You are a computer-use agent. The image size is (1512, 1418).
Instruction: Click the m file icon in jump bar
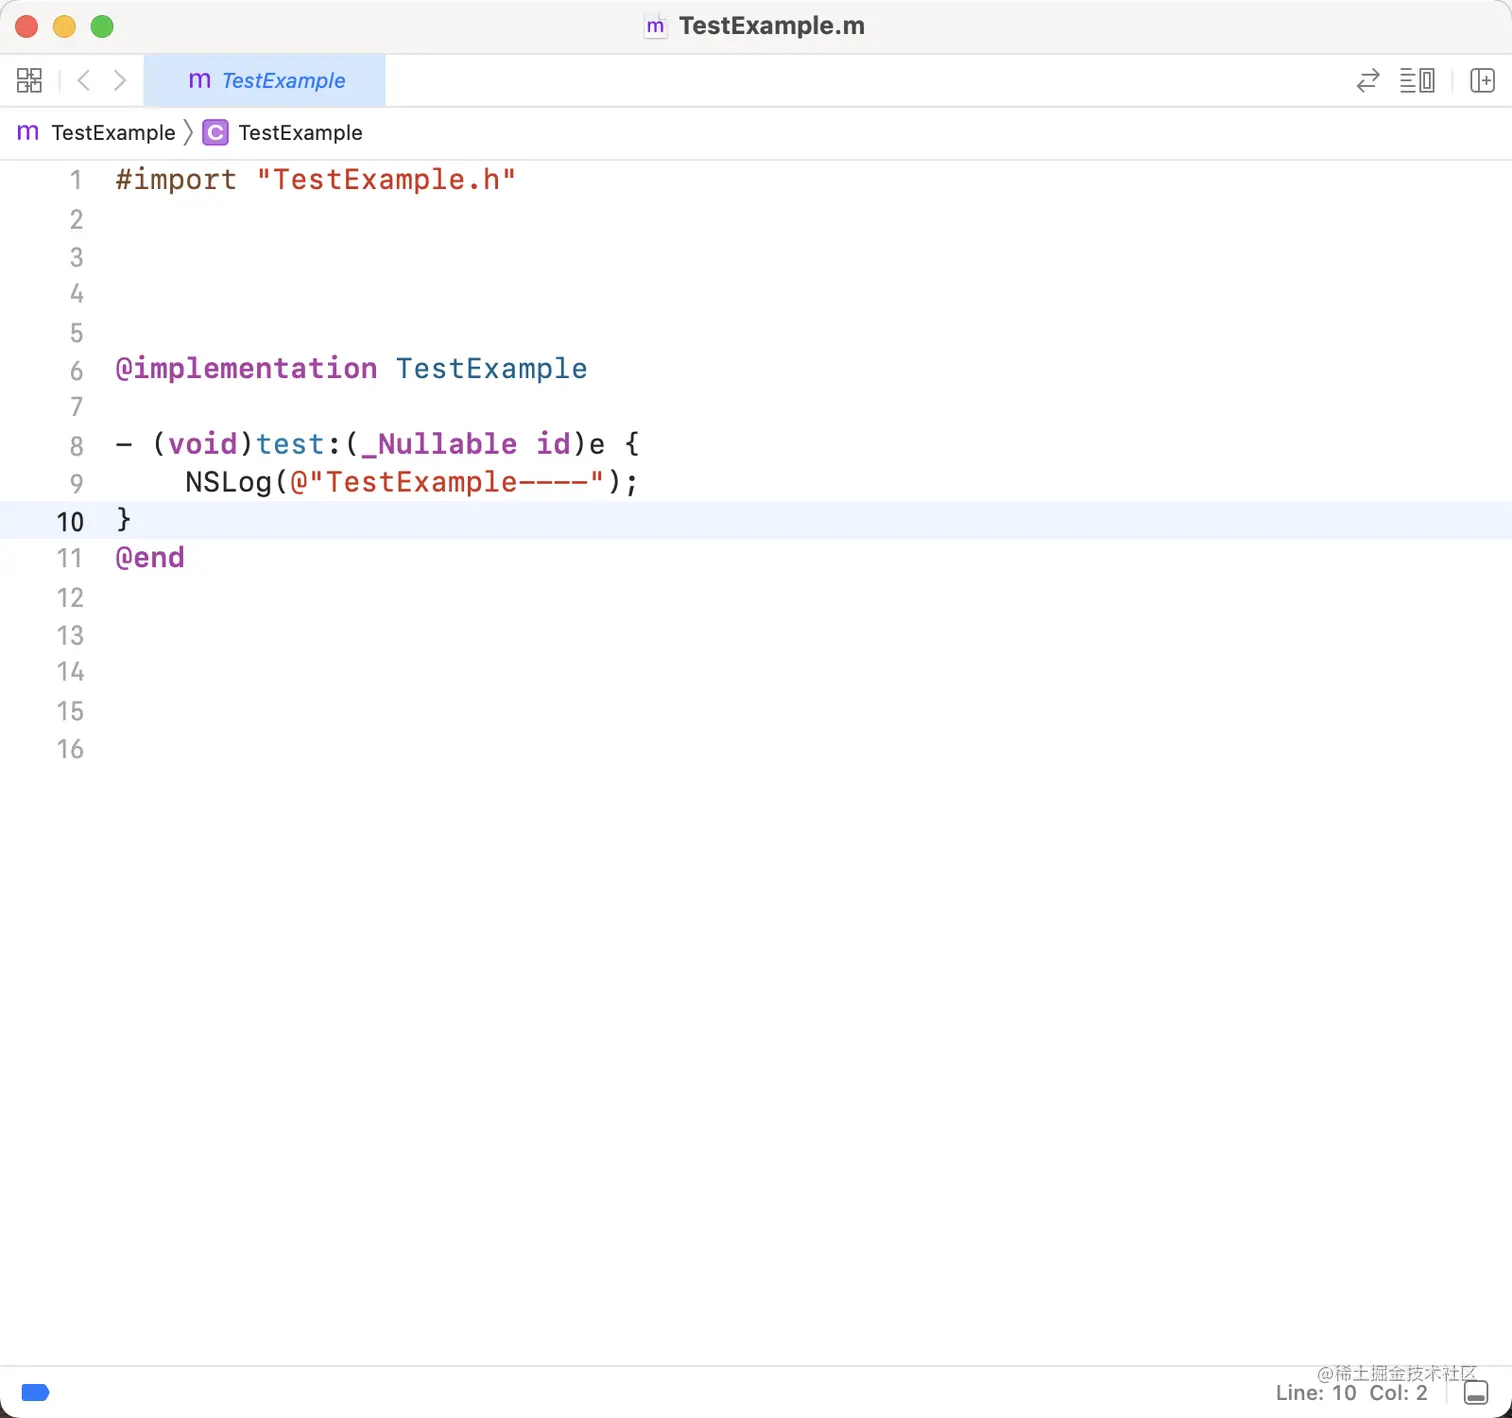pos(28,132)
